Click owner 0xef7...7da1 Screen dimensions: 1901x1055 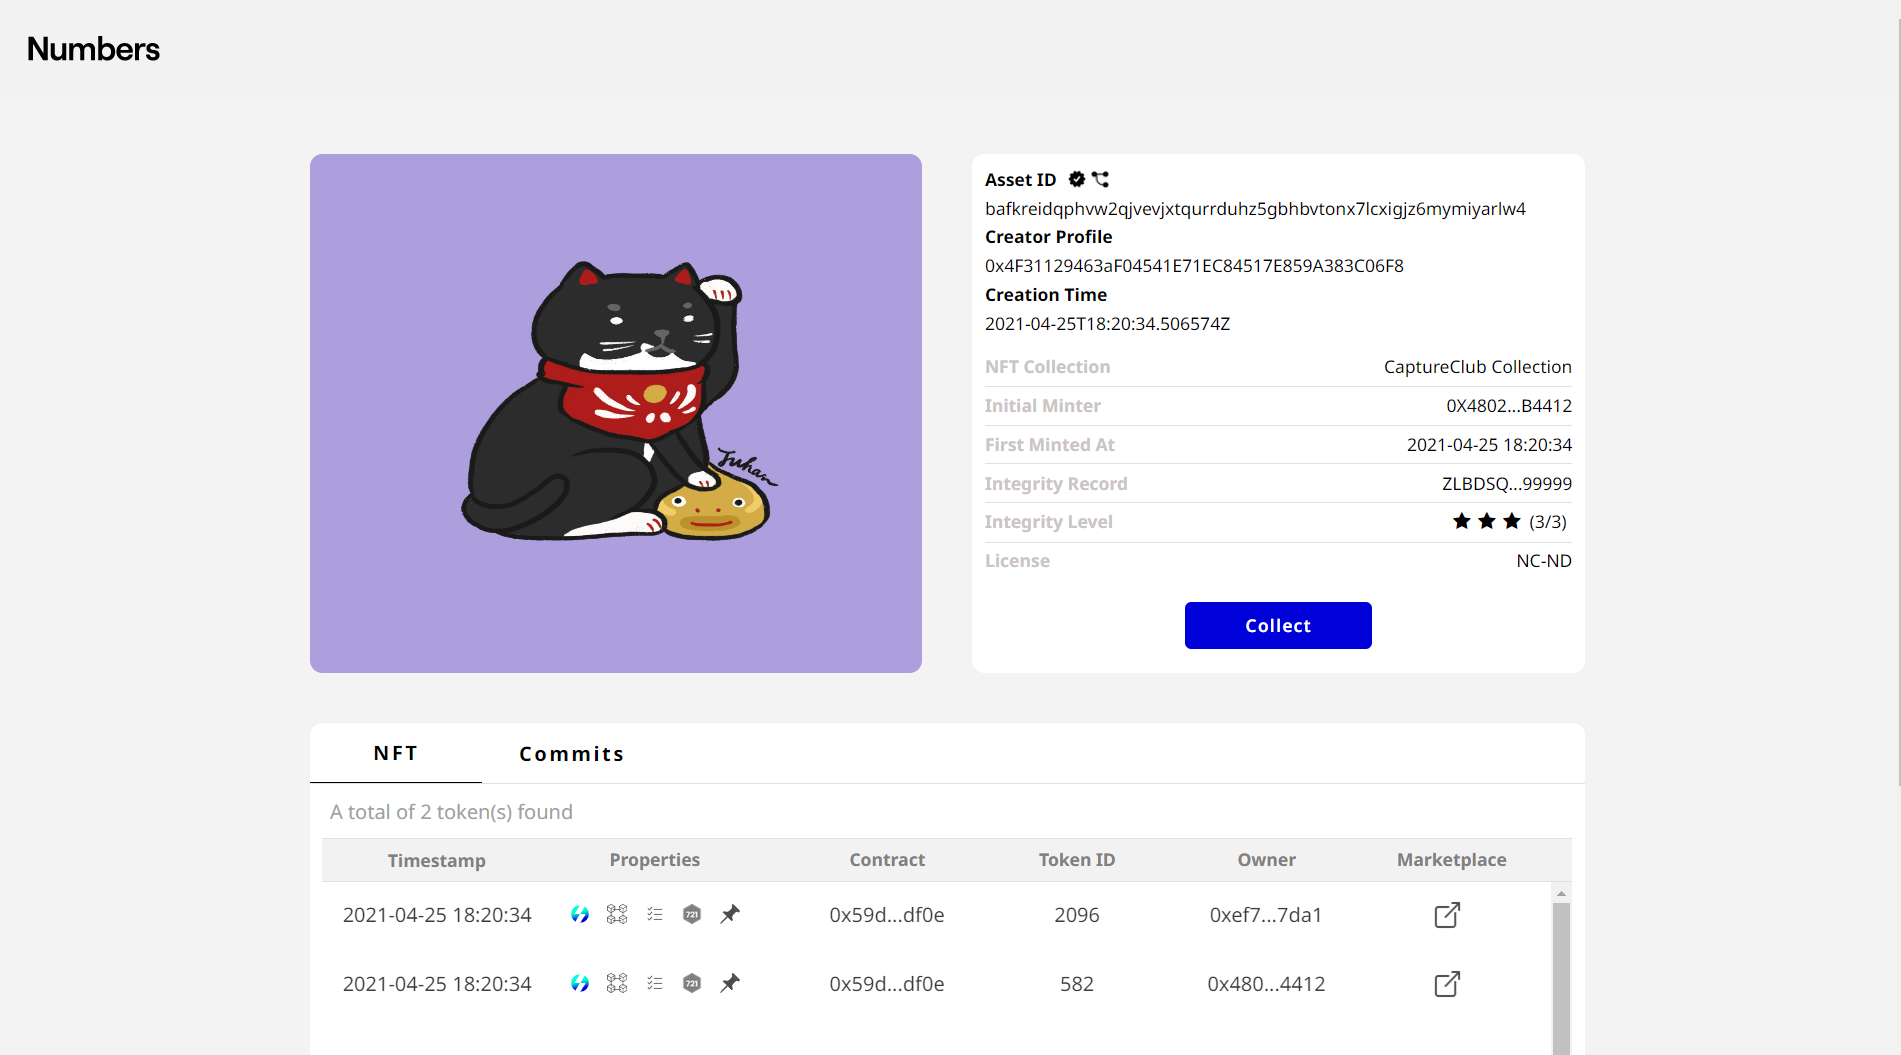coord(1266,915)
